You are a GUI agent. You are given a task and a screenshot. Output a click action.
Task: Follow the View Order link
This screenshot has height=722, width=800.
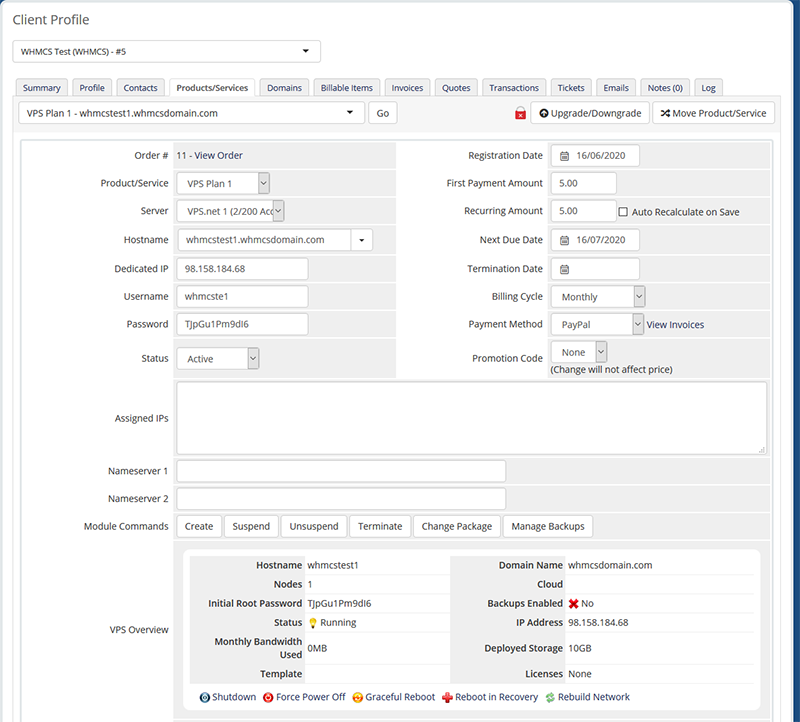pyautogui.click(x=218, y=156)
